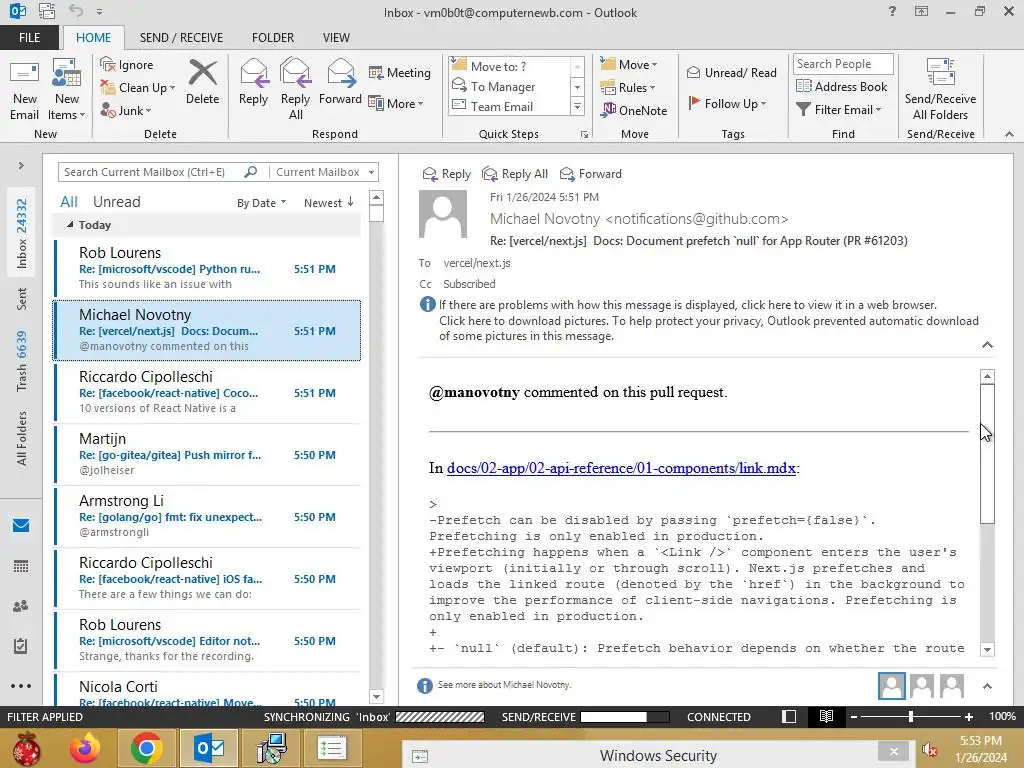Click the sender's contact photo
This screenshot has height=768, width=1024.
point(443,214)
